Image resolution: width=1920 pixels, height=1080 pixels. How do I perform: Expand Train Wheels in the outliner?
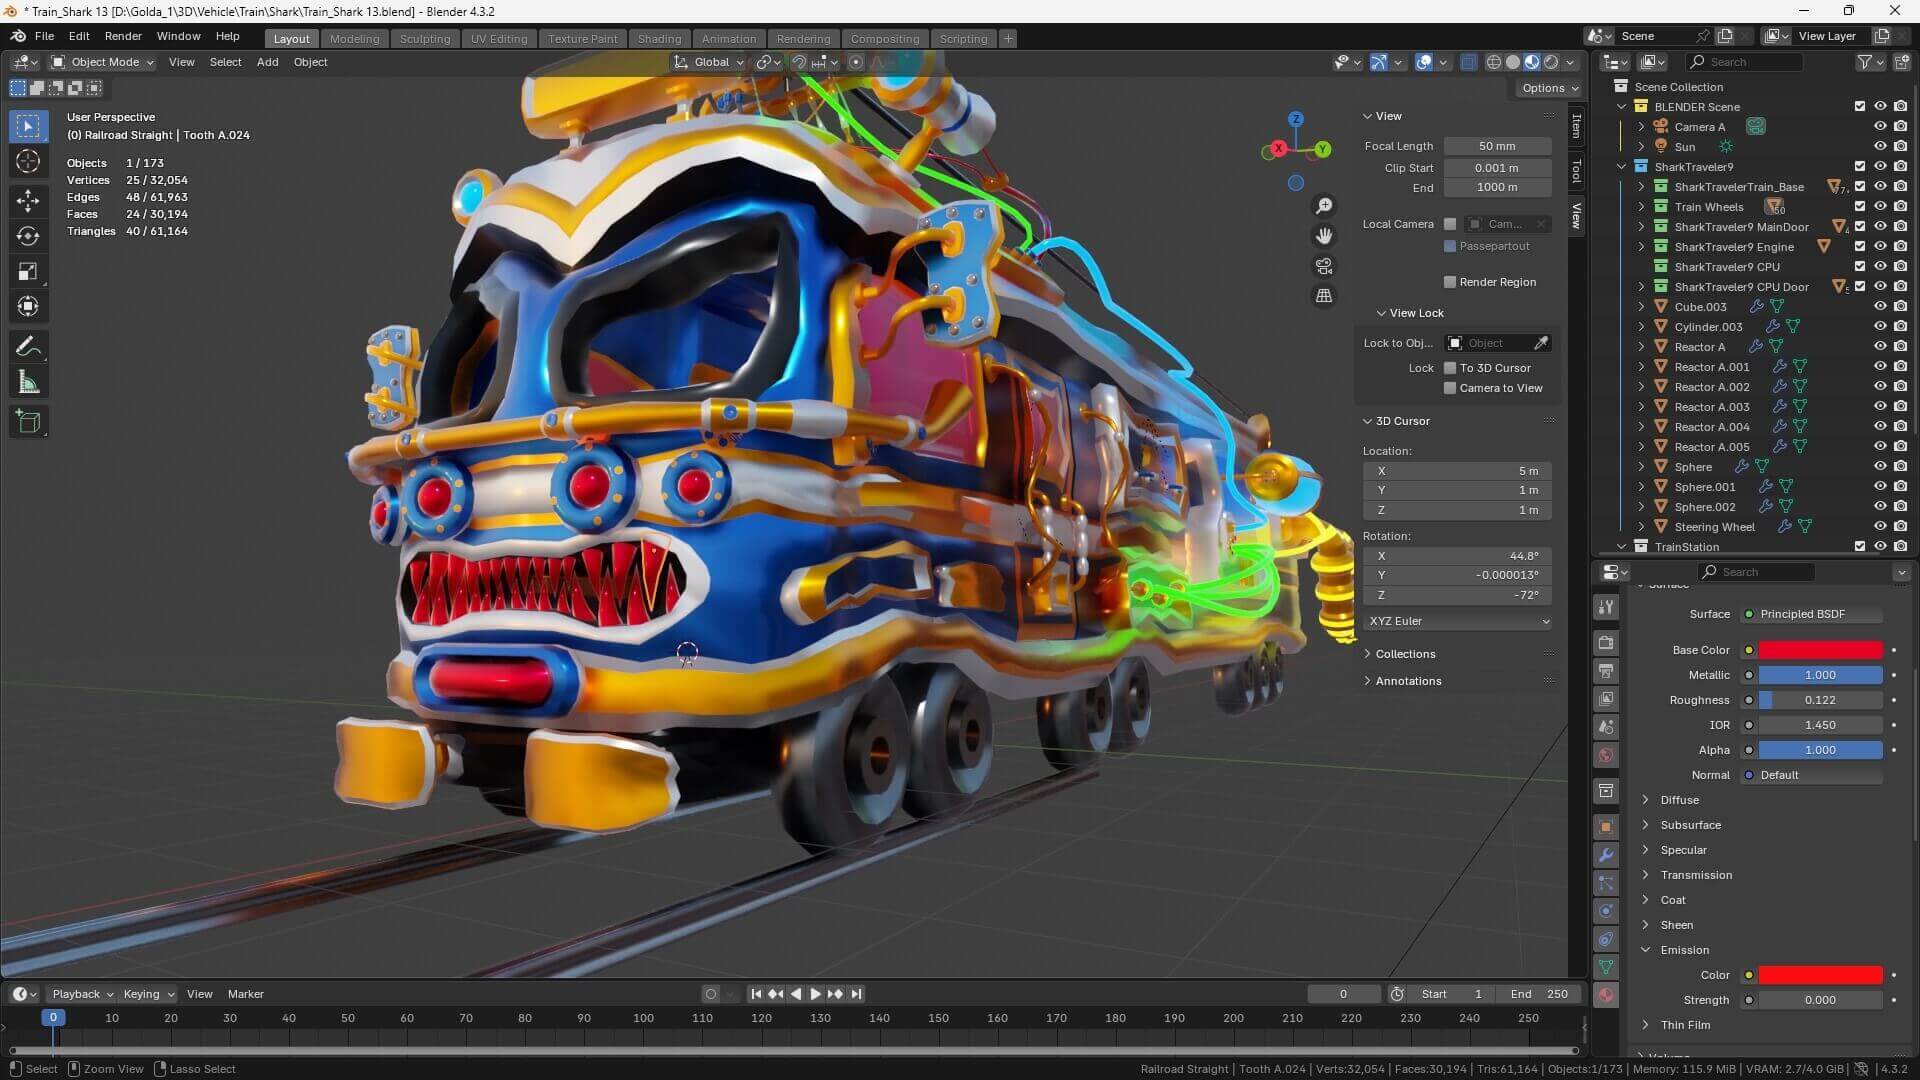(1643, 207)
